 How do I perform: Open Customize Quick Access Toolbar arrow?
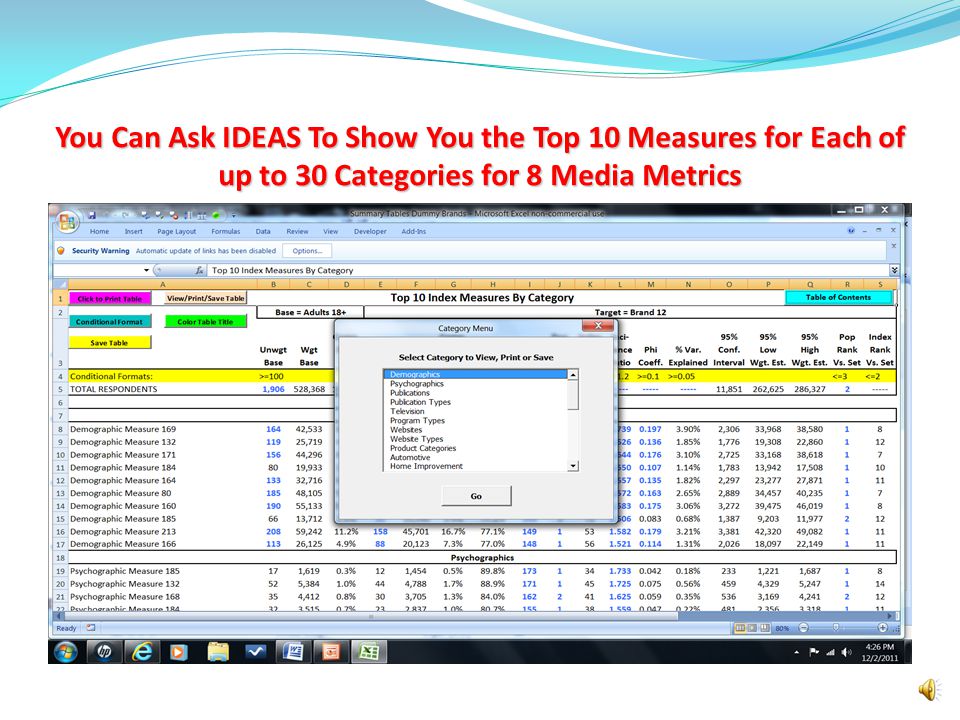[233, 216]
